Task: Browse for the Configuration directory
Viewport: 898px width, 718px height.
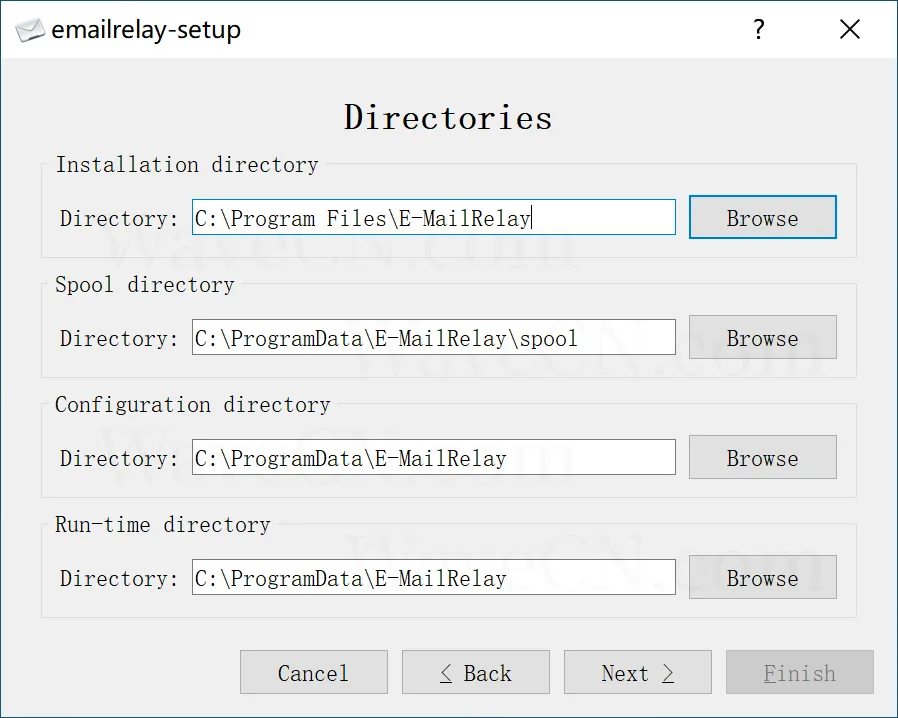Action: (762, 457)
